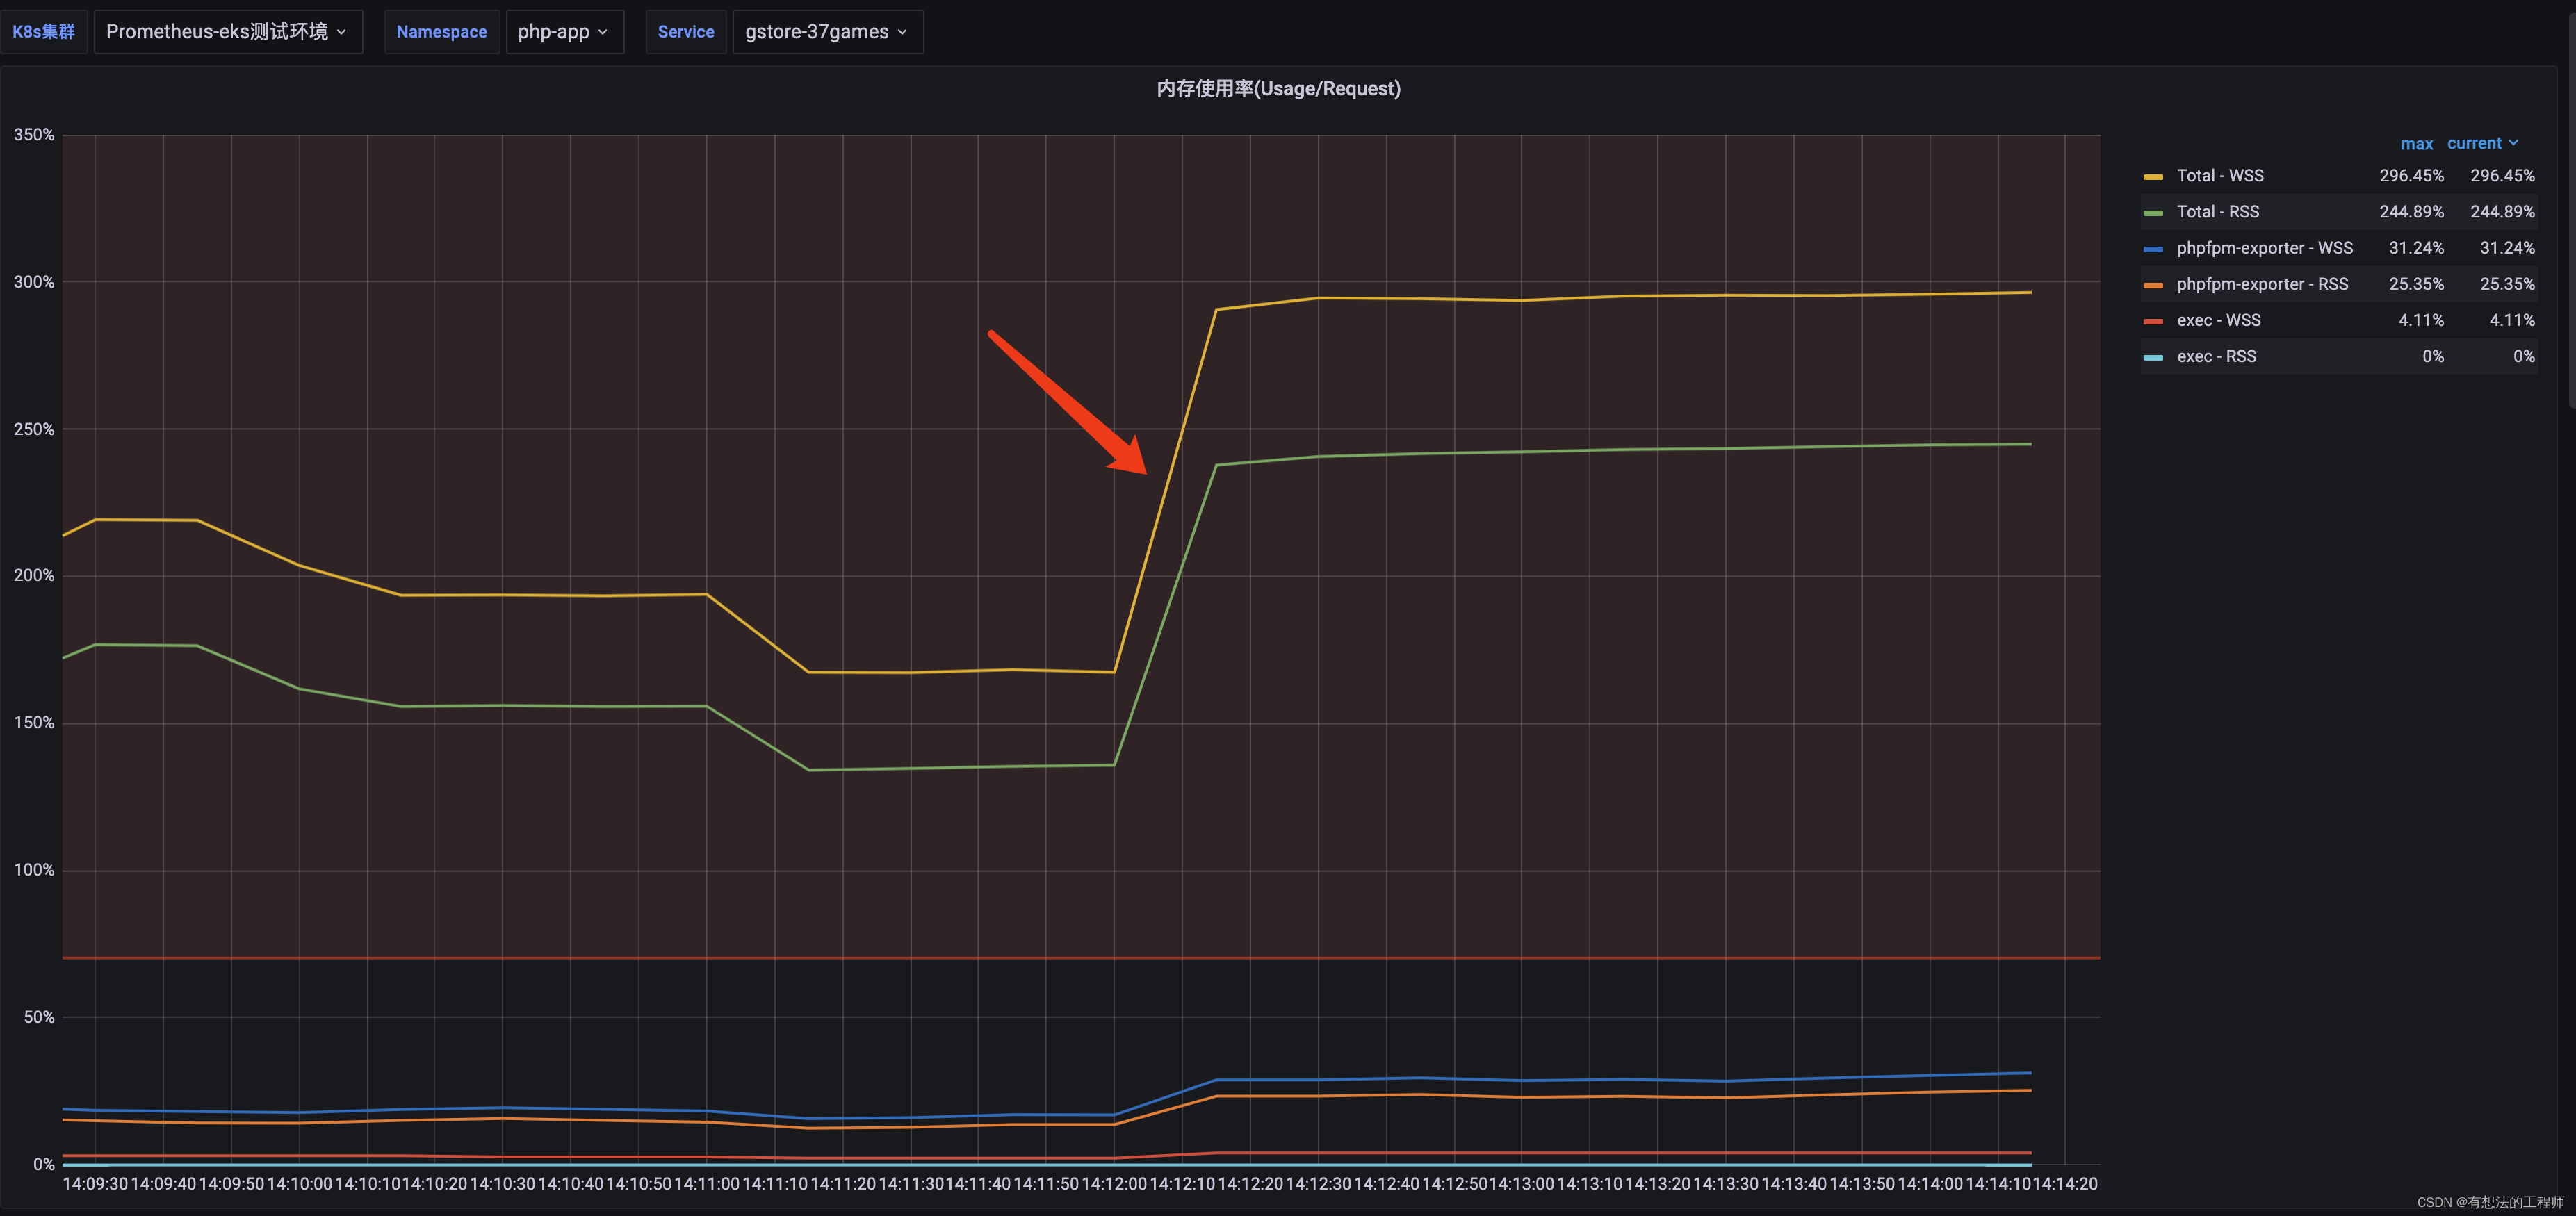The image size is (2576, 1216).
Task: Open the K8s集群 cluster dropdown
Action: [227, 32]
